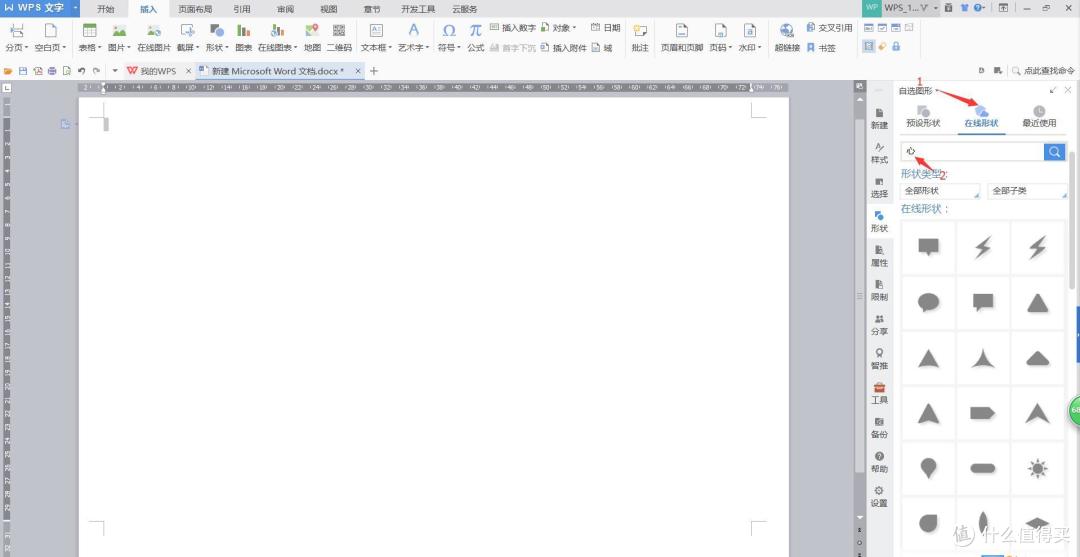Viewport: 1080px width, 557px height.
Task: Open the 选择 selection sidebar panel
Action: (879, 187)
